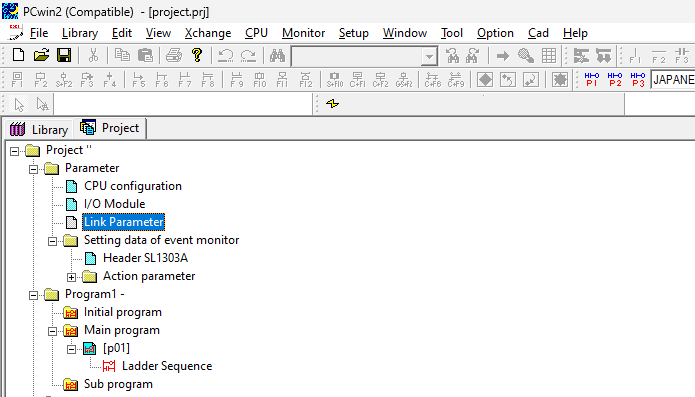Open the Cad menu

click(x=538, y=33)
